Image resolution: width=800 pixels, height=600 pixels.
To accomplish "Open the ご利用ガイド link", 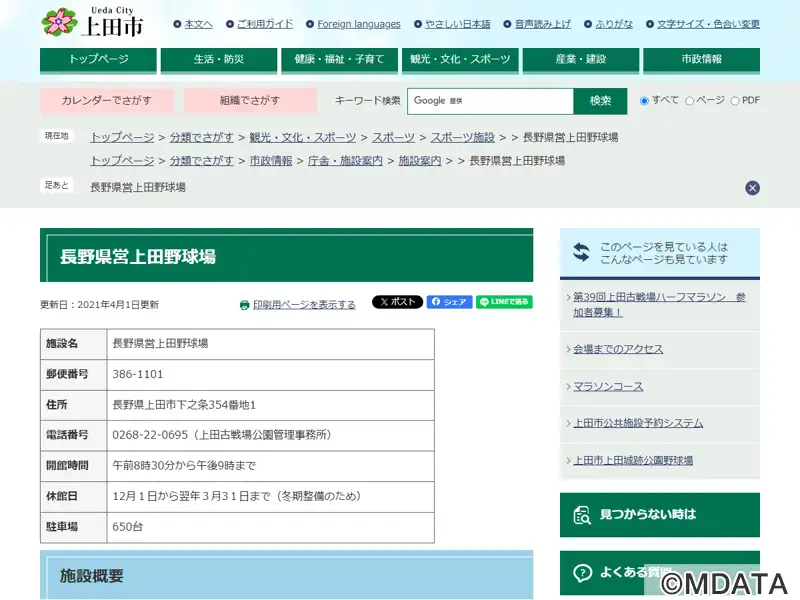I will click(x=265, y=24).
